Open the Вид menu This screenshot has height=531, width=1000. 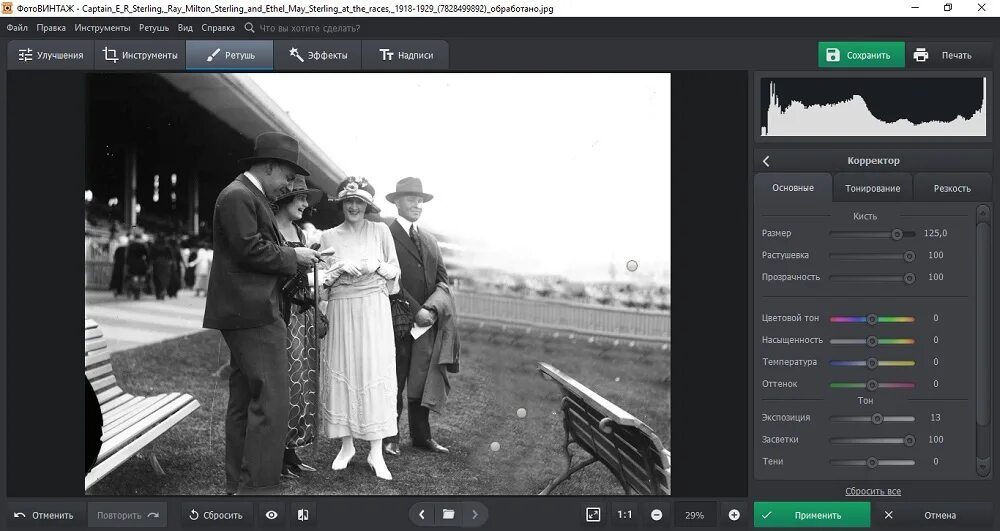point(185,28)
